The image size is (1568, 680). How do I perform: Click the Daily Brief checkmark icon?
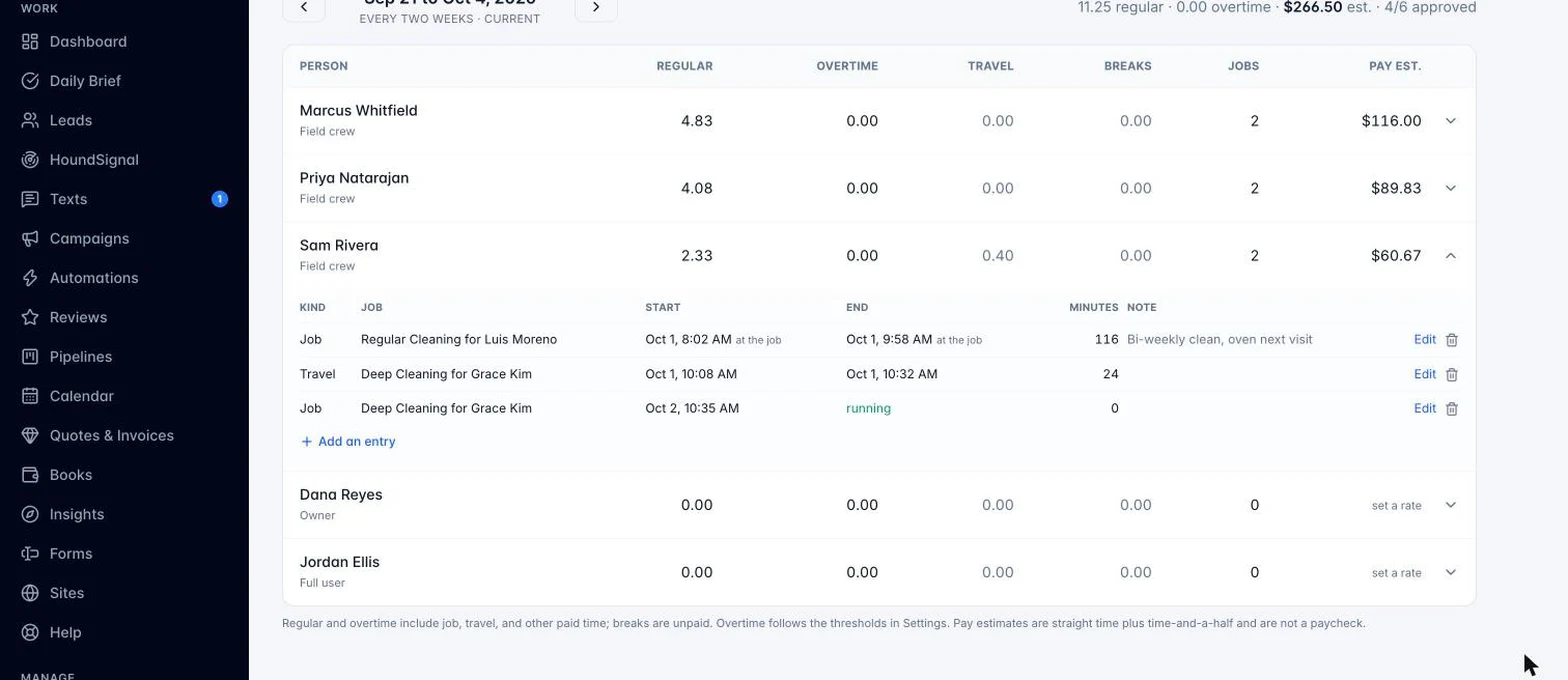pos(30,81)
